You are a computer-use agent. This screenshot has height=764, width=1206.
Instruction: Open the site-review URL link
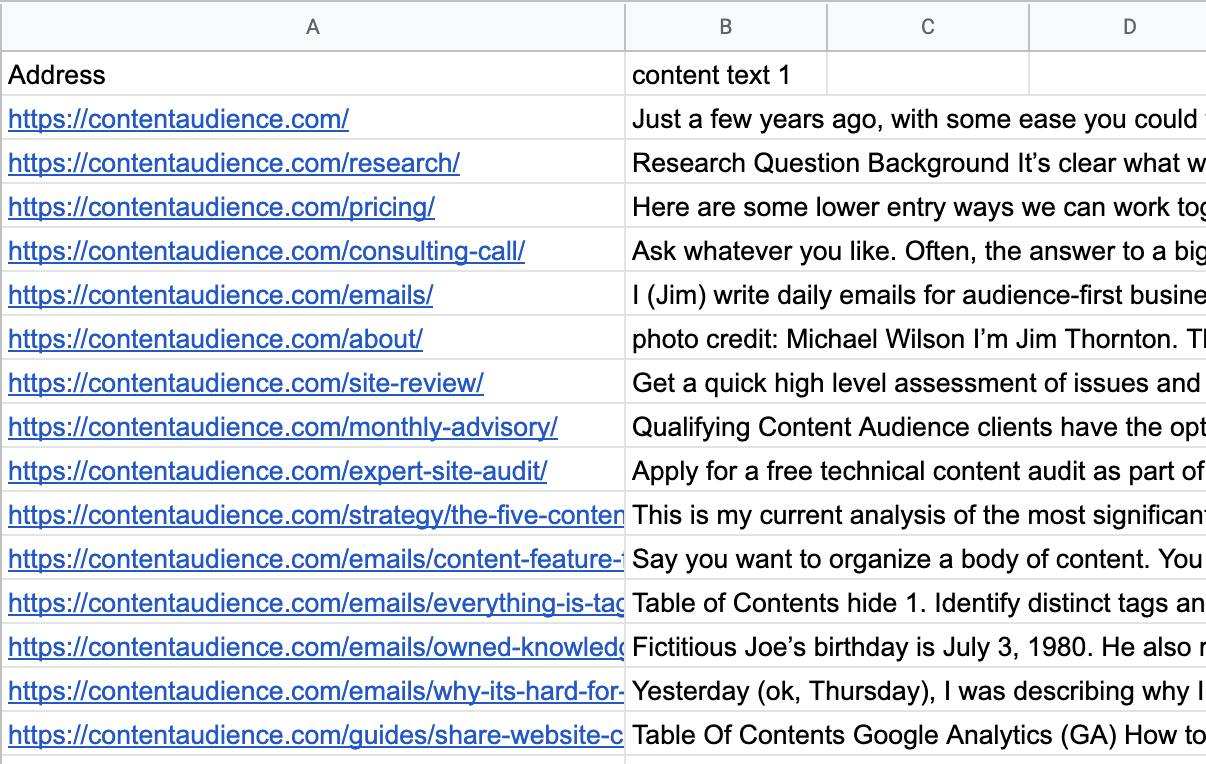pyautogui.click(x=245, y=383)
